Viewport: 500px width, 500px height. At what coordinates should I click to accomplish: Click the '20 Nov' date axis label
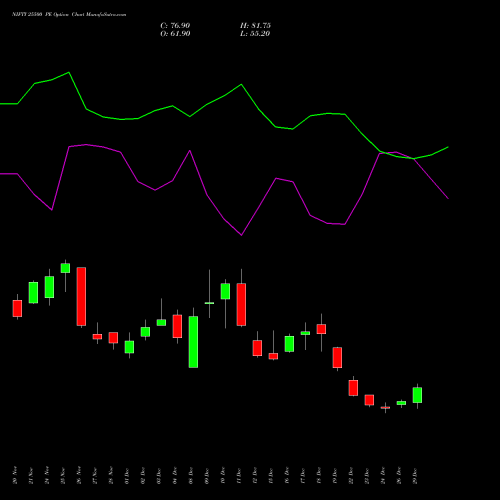point(15,475)
